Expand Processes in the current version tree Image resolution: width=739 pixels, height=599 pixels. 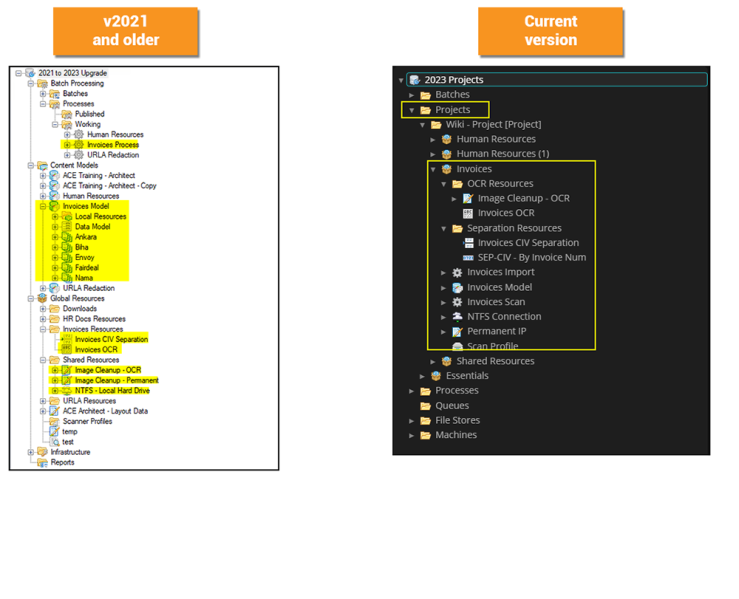point(411,391)
